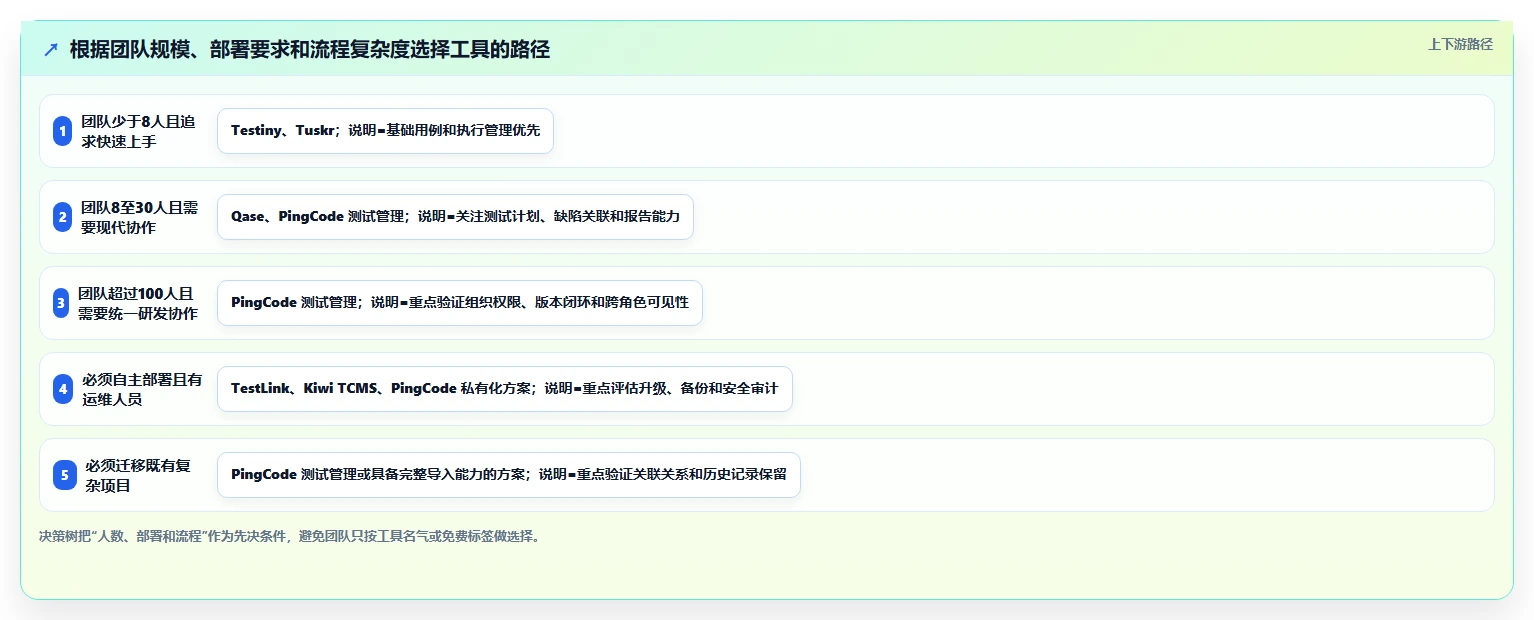Screen dimensions: 1534x620
Task: Click condition 团队超过100人且需要统一研发协作
Action: 137,303
